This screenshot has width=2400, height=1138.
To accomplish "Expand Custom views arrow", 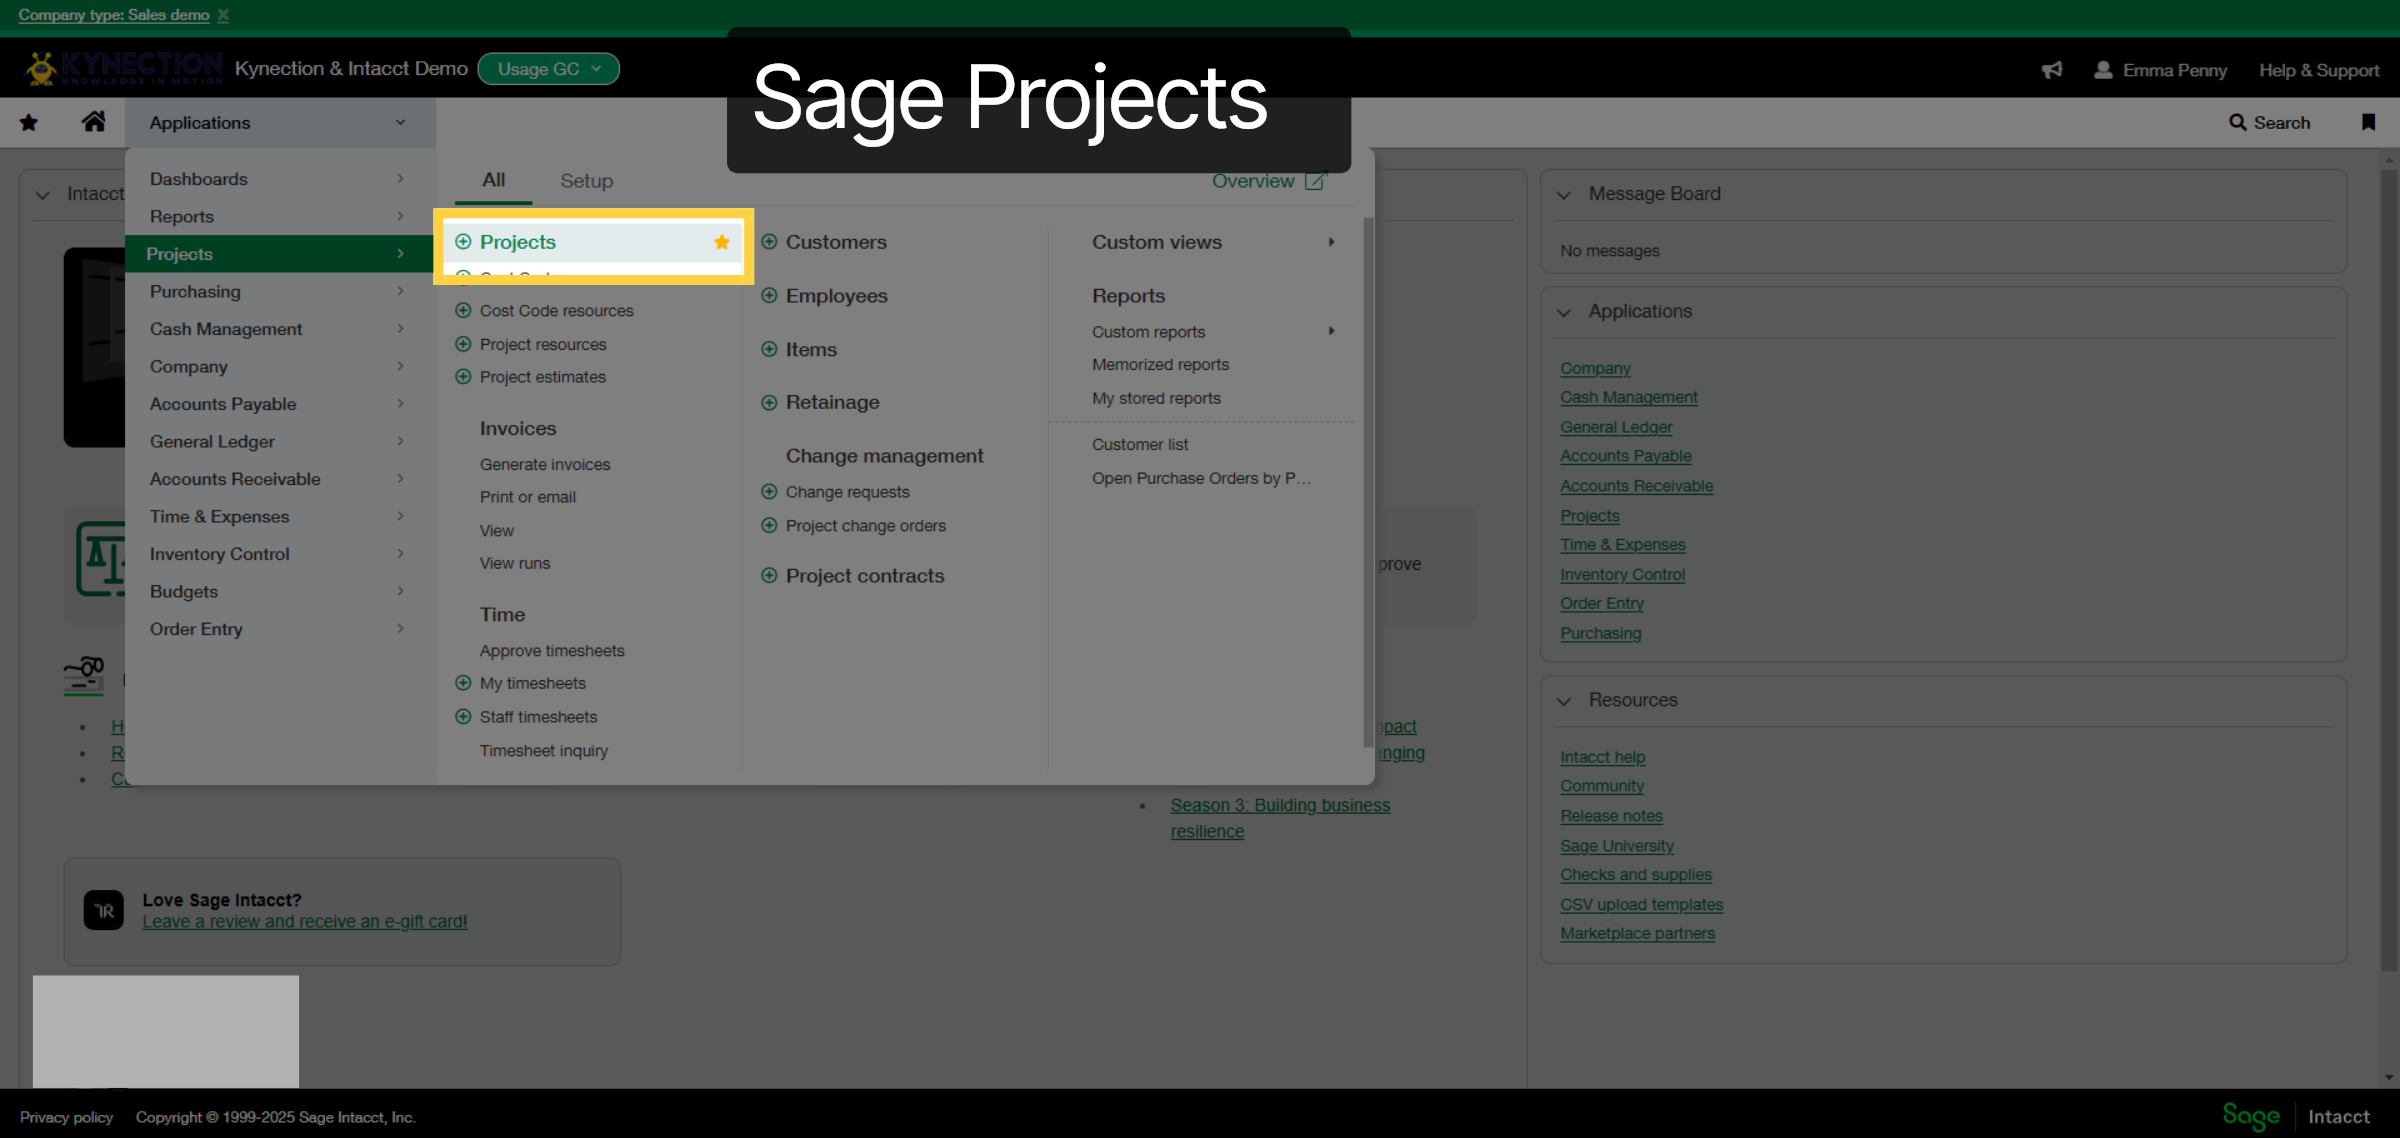I will (1331, 242).
